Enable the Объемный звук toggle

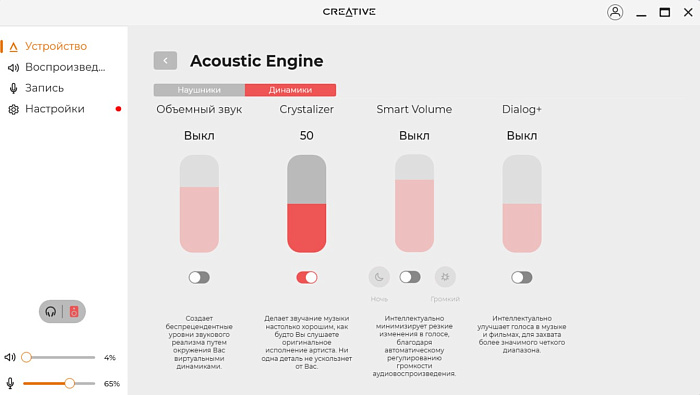coord(199,278)
